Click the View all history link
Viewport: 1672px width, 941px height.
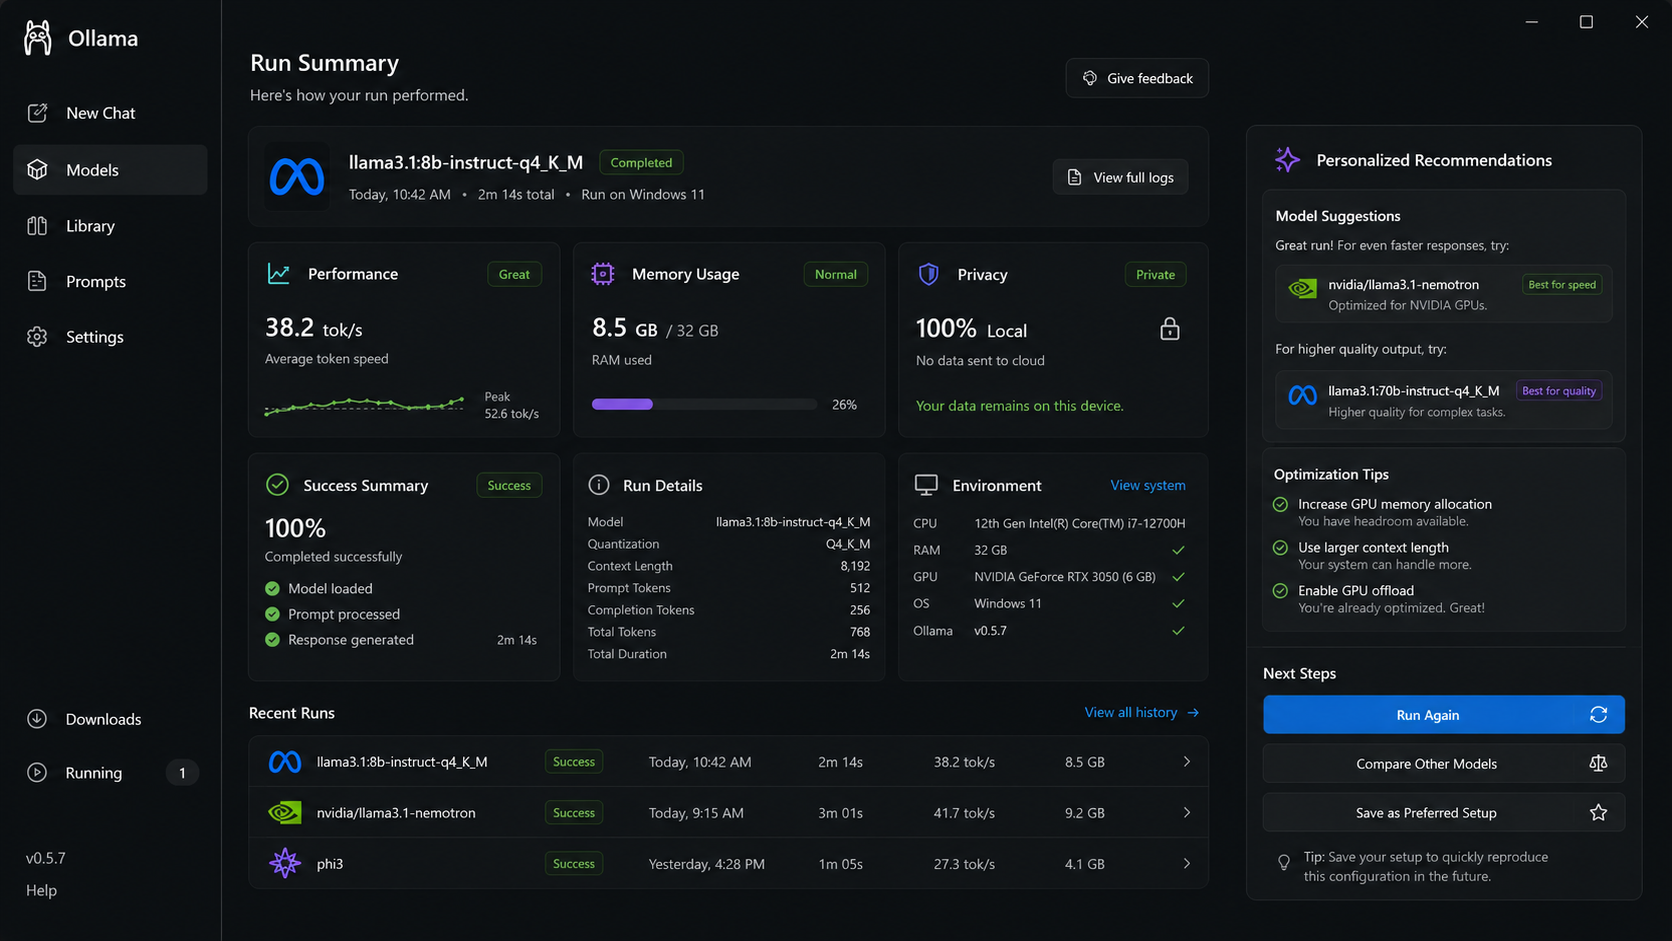1142,712
